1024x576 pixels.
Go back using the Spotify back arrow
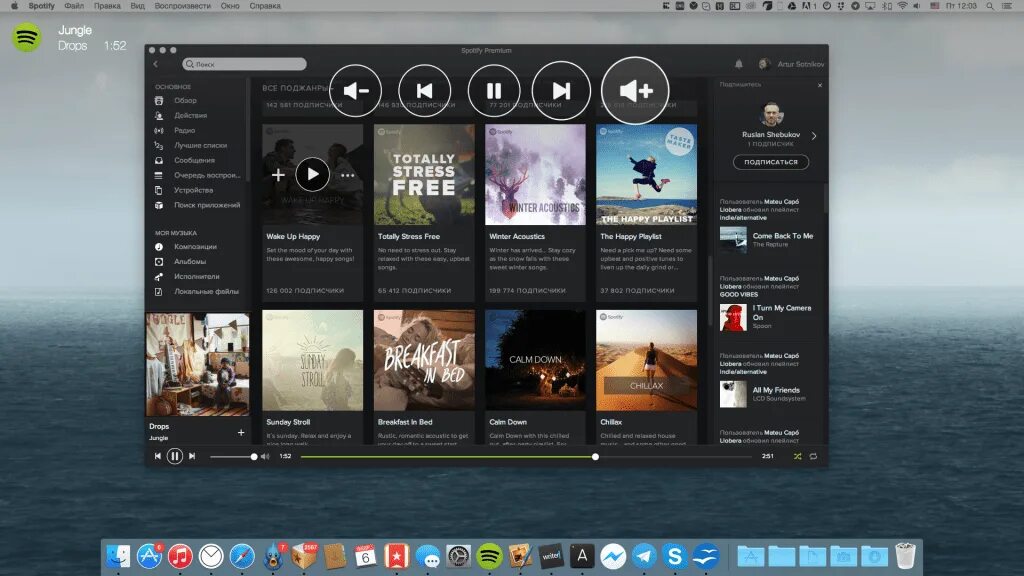155,64
